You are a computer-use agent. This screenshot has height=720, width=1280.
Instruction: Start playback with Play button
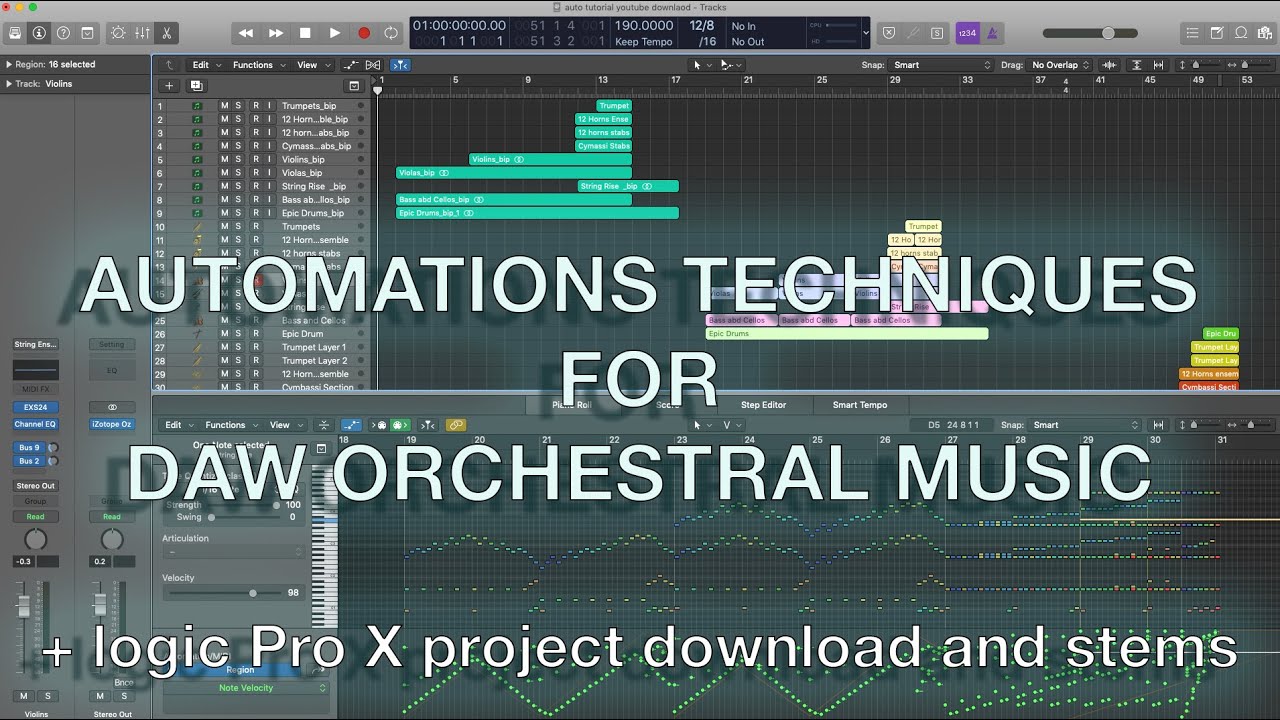point(335,33)
